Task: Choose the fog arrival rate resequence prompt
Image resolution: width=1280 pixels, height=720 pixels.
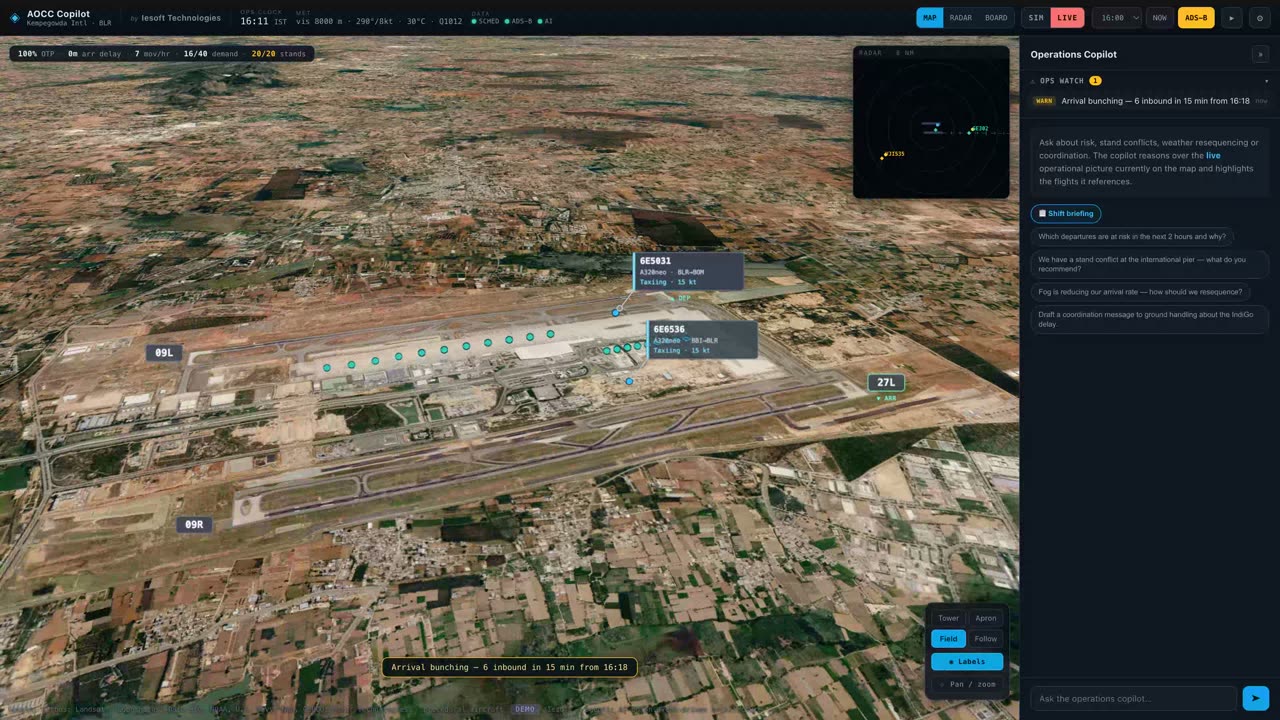Action: click(1140, 292)
